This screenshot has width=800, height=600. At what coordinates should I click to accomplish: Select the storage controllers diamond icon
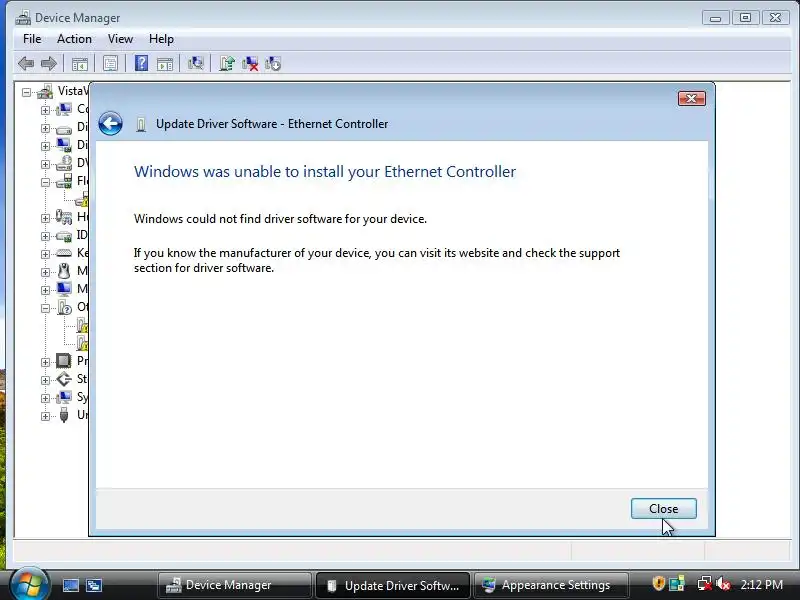64,379
